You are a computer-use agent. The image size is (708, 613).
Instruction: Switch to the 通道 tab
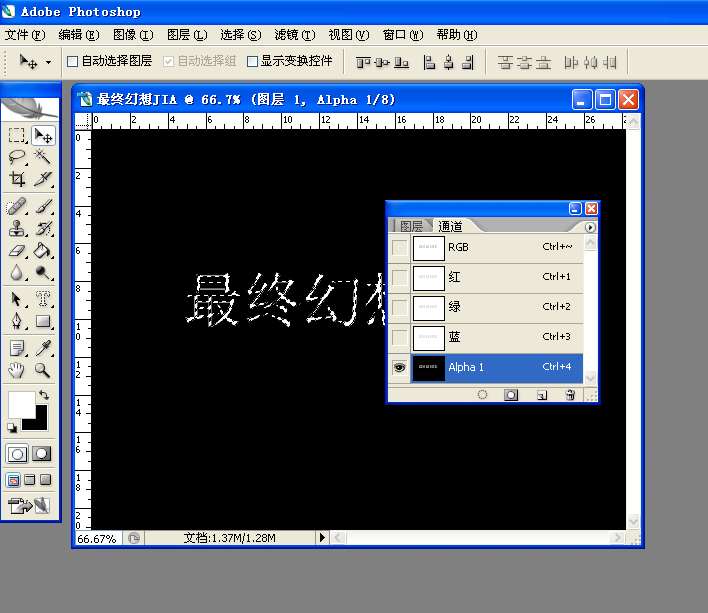tap(450, 226)
